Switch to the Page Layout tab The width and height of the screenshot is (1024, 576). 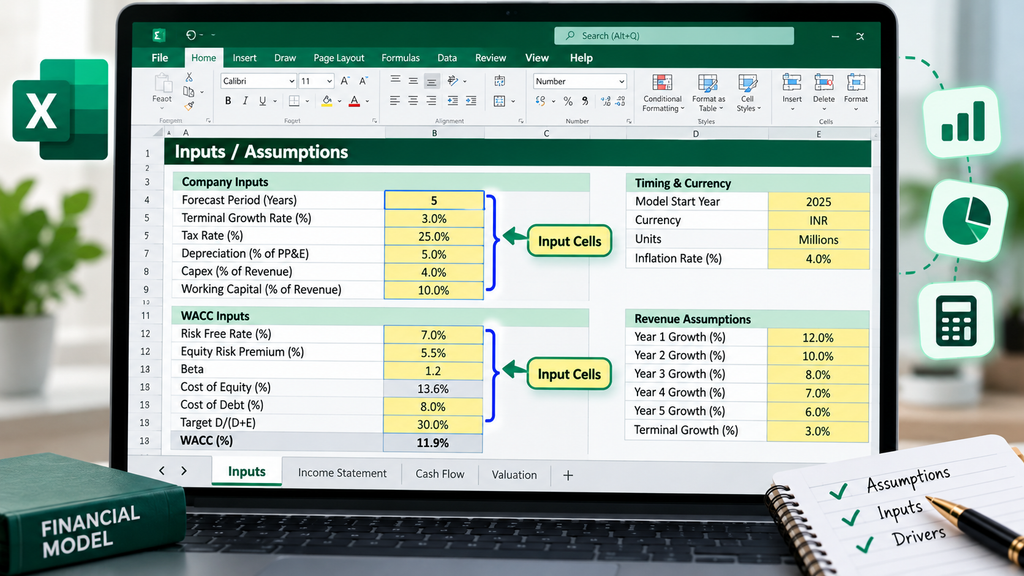338,57
